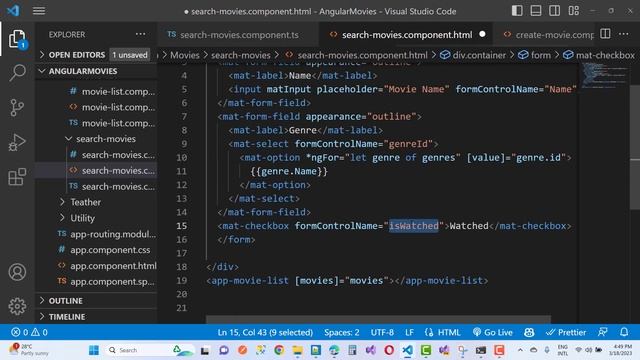Close unsaved search-movies.component.html tab dot
This screenshot has width=640, height=360.
(x=482, y=34)
